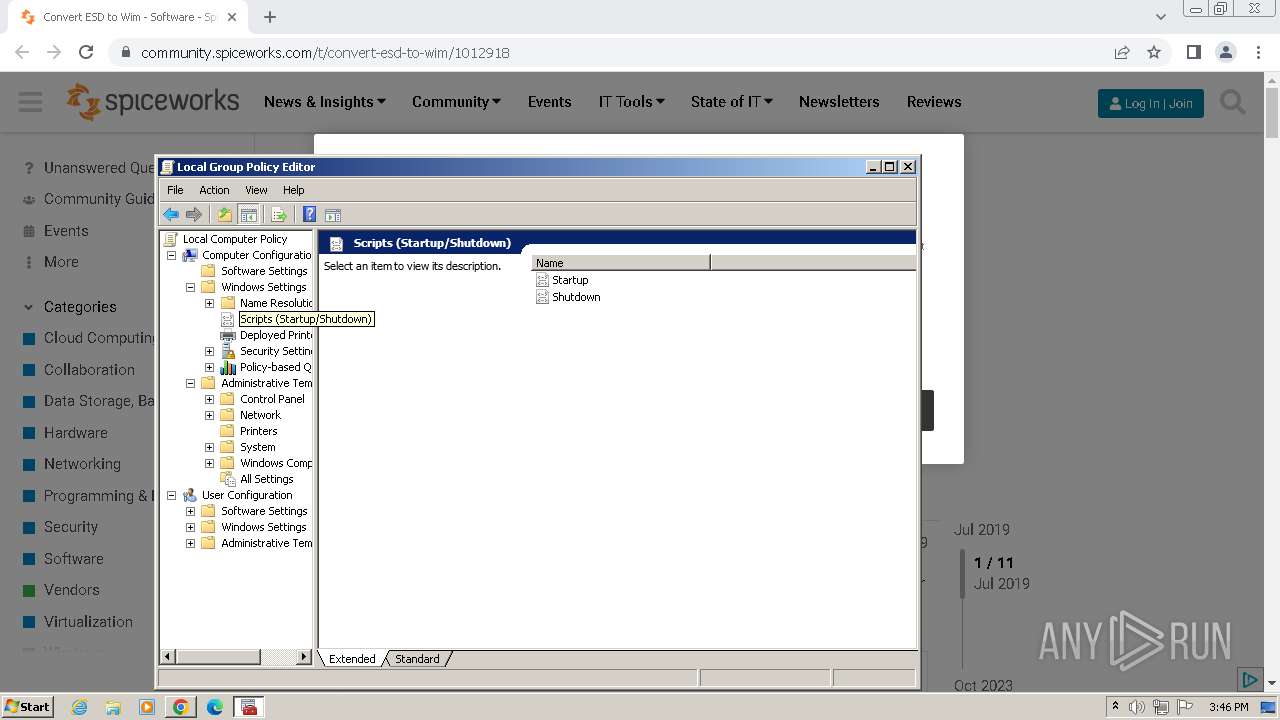This screenshot has width=1280, height=720.
Task: Switch to the Standard tab
Action: coord(417,659)
